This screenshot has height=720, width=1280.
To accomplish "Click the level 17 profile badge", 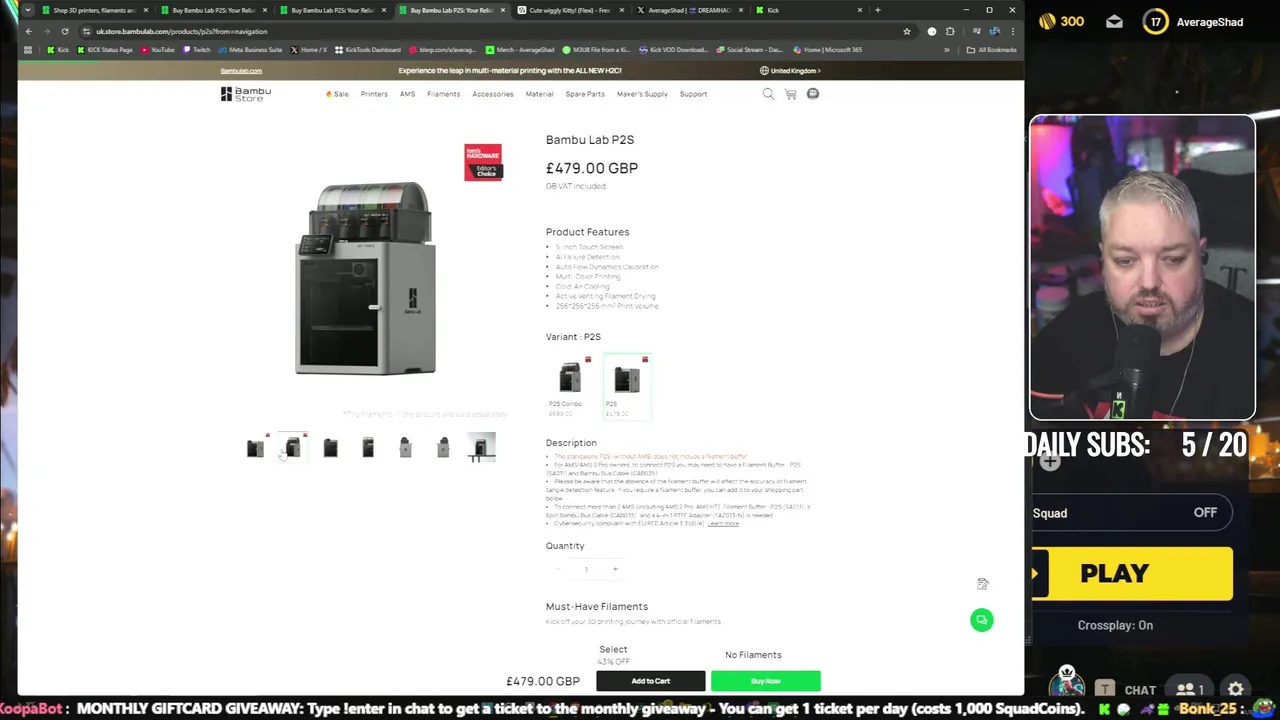I will coord(1155,22).
